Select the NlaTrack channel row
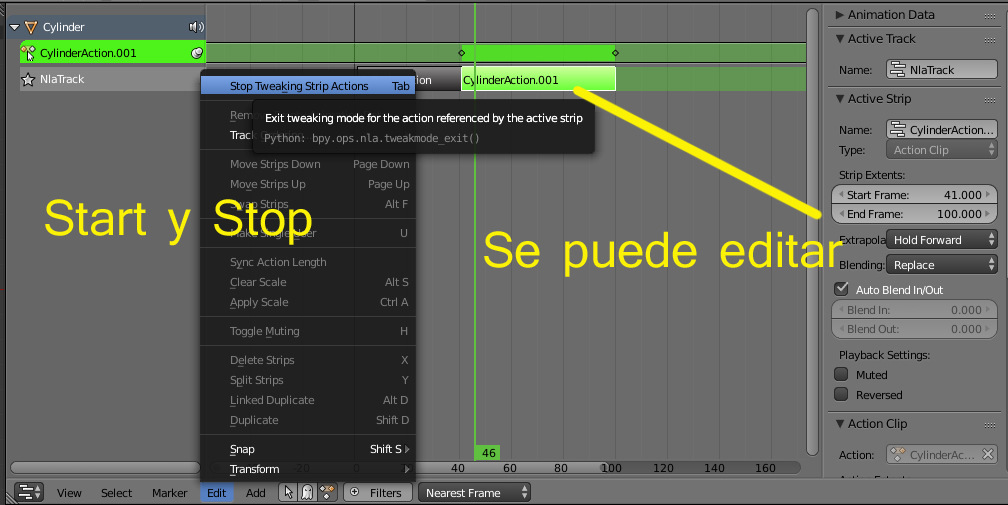The height and width of the screenshot is (505, 1008). [x=112, y=80]
